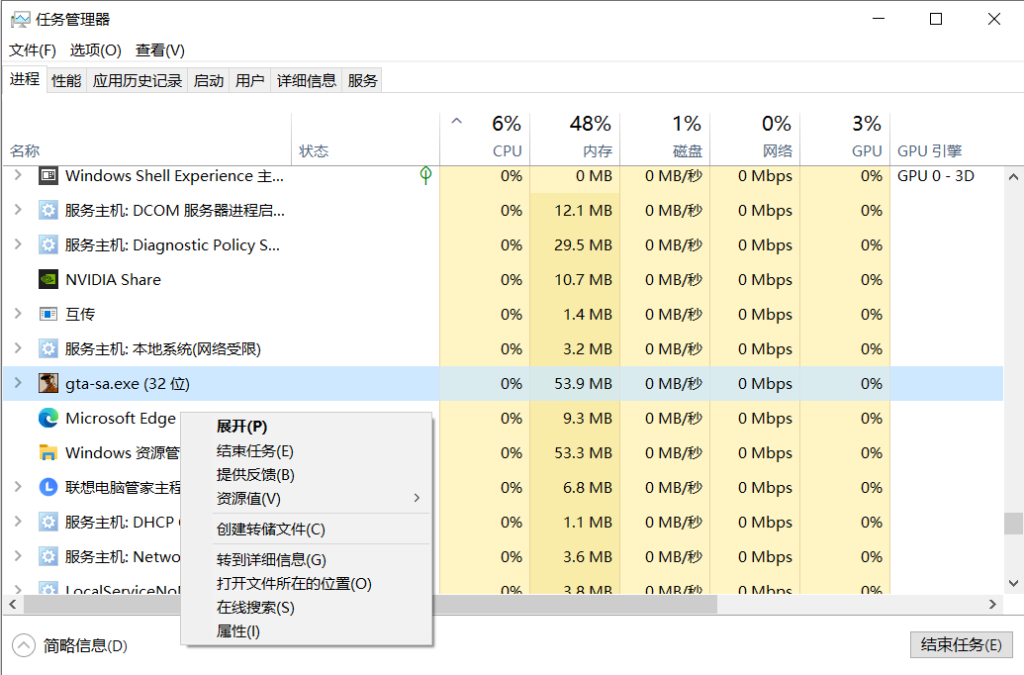Switch to the 性能 tab
The width and height of the screenshot is (1024, 675).
(x=65, y=80)
